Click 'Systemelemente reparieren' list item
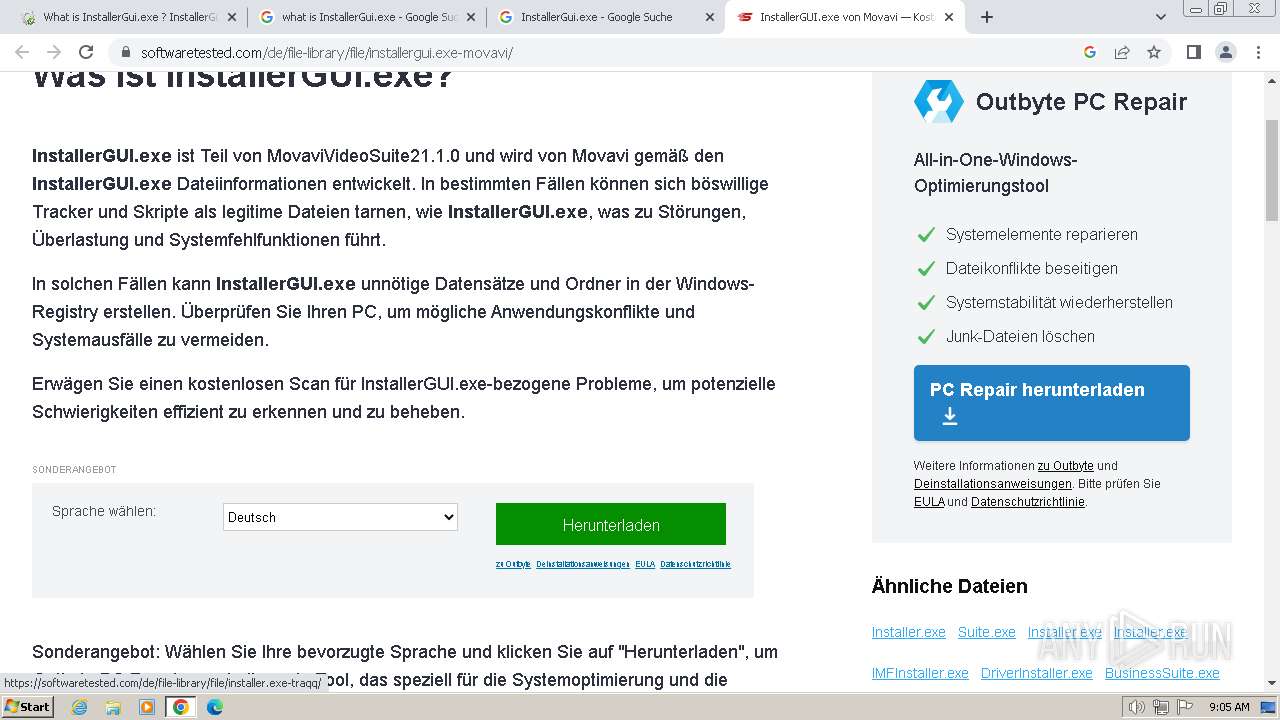This screenshot has height=720, width=1280. 1042,234
